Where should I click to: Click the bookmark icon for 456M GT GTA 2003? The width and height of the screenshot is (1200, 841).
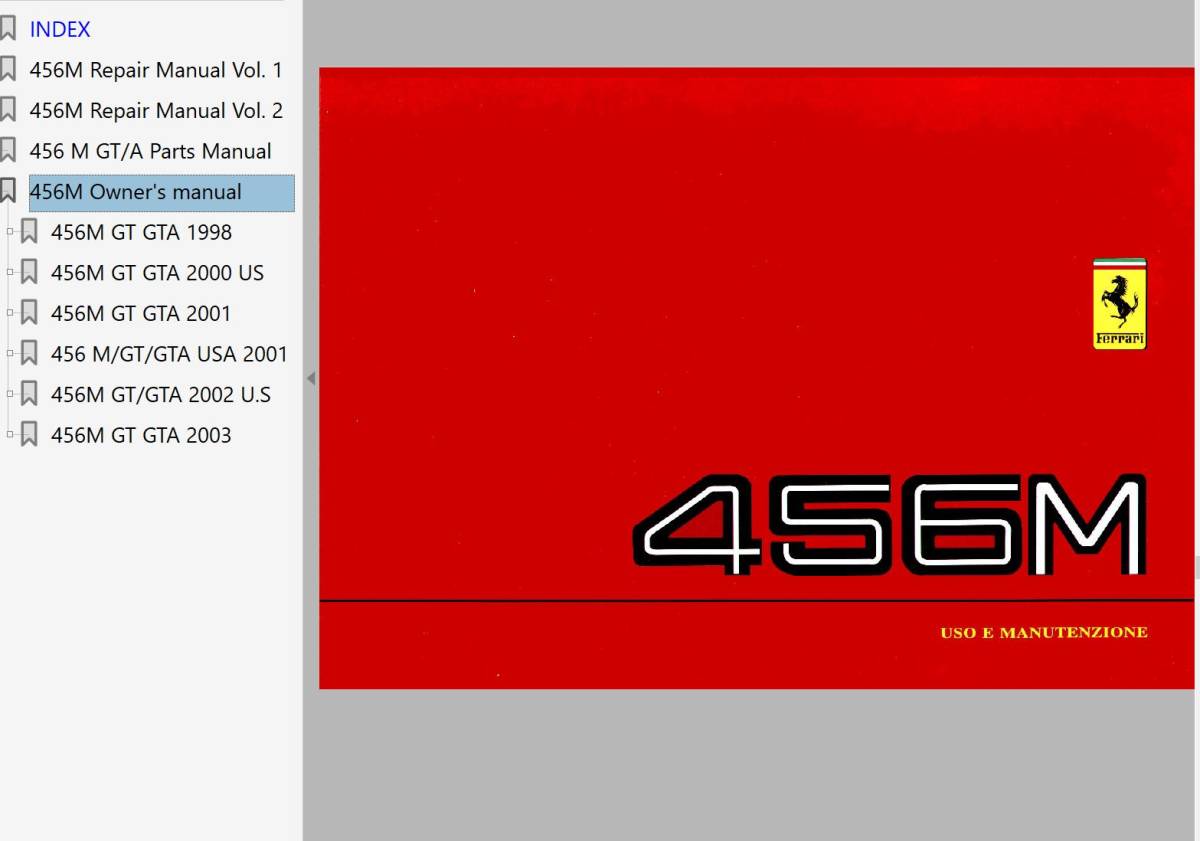pyautogui.click(x=29, y=435)
